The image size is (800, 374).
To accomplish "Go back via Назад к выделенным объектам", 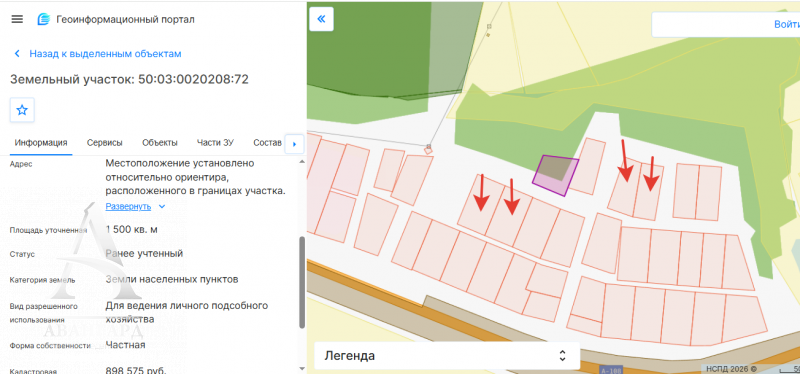I will point(105,54).
